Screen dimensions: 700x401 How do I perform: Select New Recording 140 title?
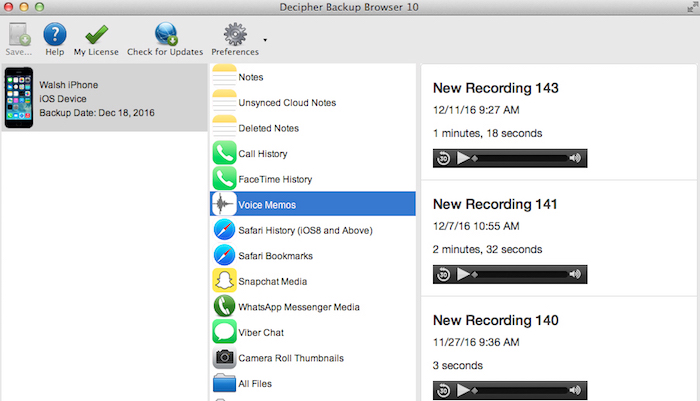pos(496,320)
